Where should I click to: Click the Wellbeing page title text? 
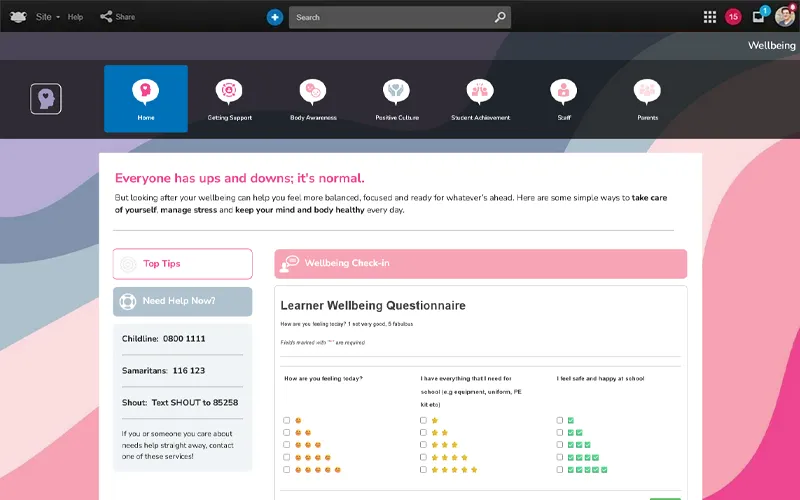tap(771, 45)
